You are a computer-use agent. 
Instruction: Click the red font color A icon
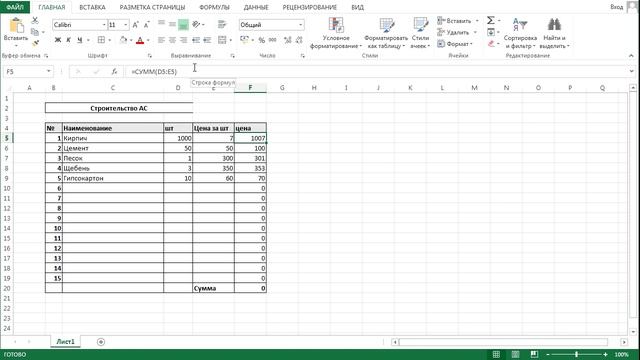(140, 40)
